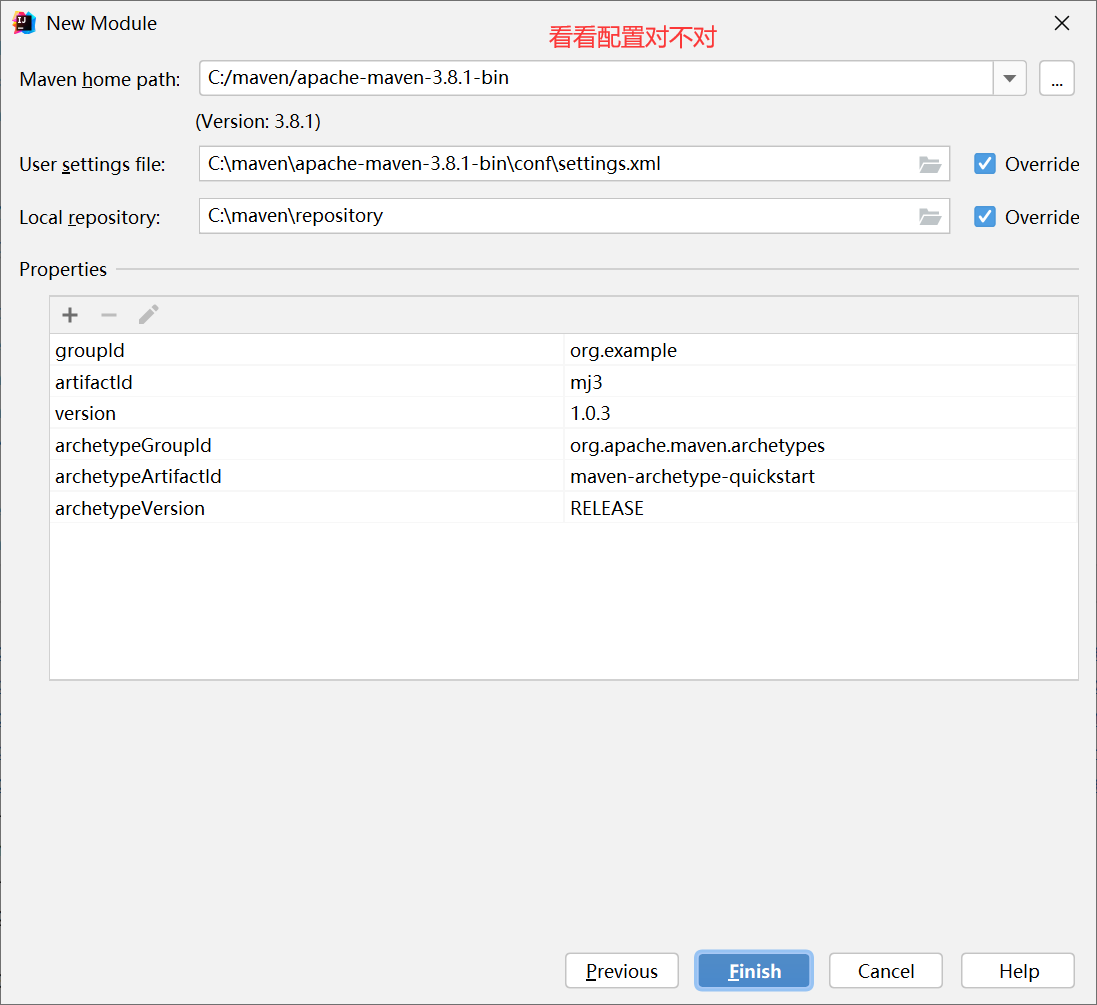Open folder browser for Local repository
Screen dimensions: 1097x1005
tap(929, 217)
